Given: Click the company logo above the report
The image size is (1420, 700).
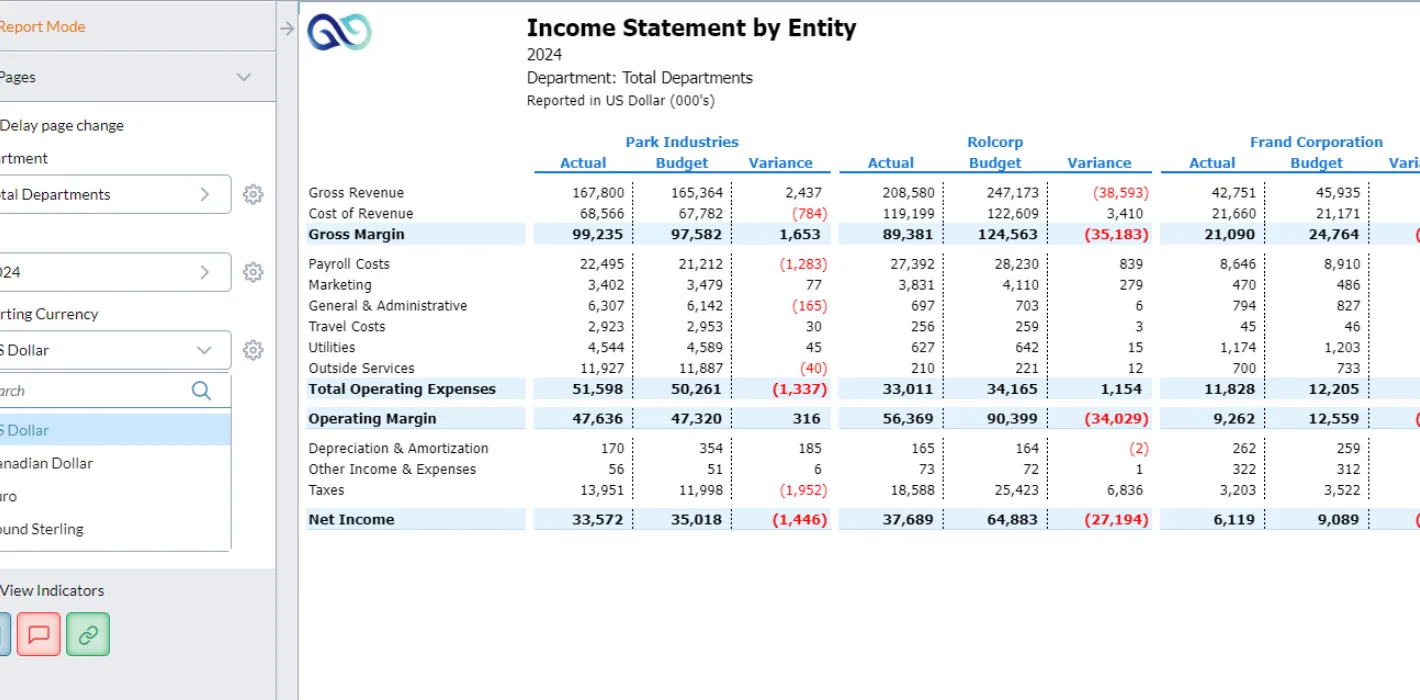Looking at the screenshot, I should [x=339, y=33].
